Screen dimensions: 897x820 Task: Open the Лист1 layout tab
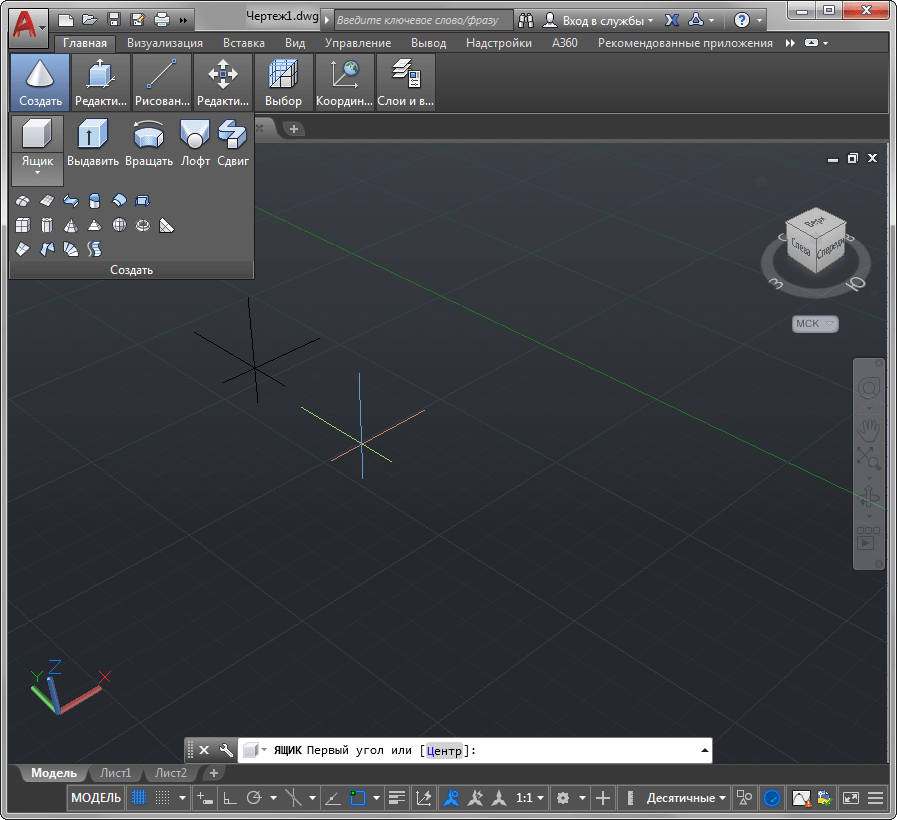pos(114,773)
